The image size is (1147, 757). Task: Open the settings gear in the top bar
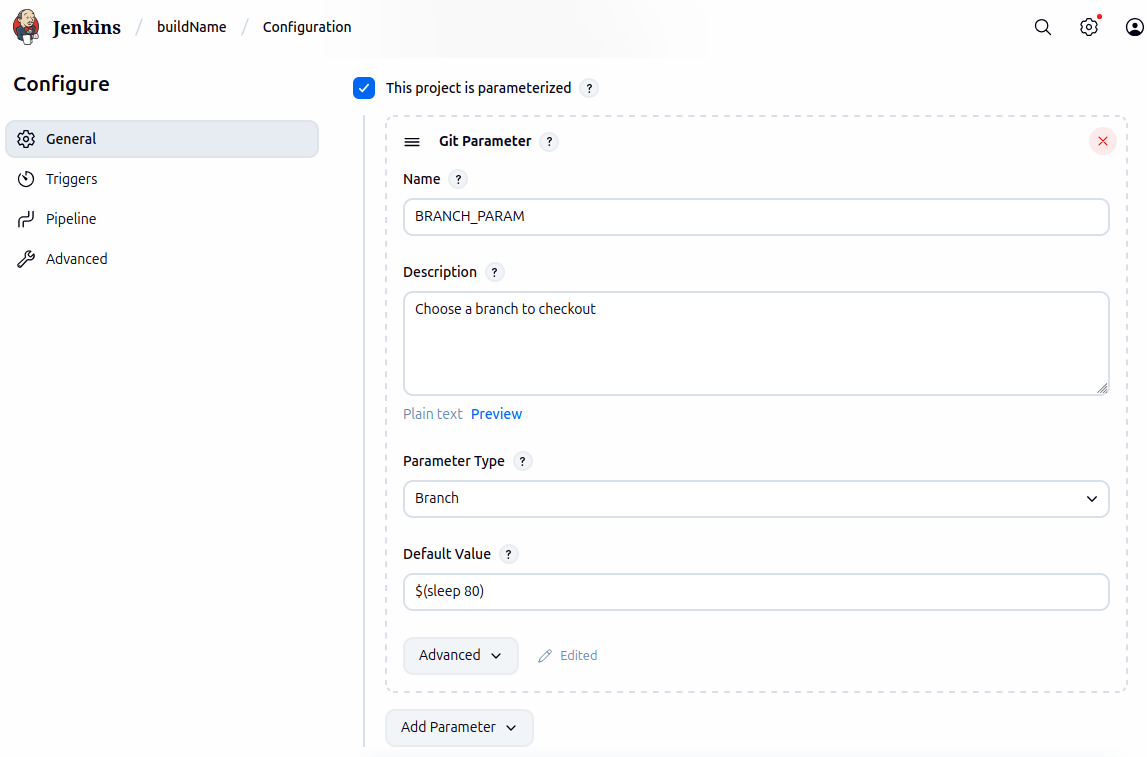coord(1088,27)
